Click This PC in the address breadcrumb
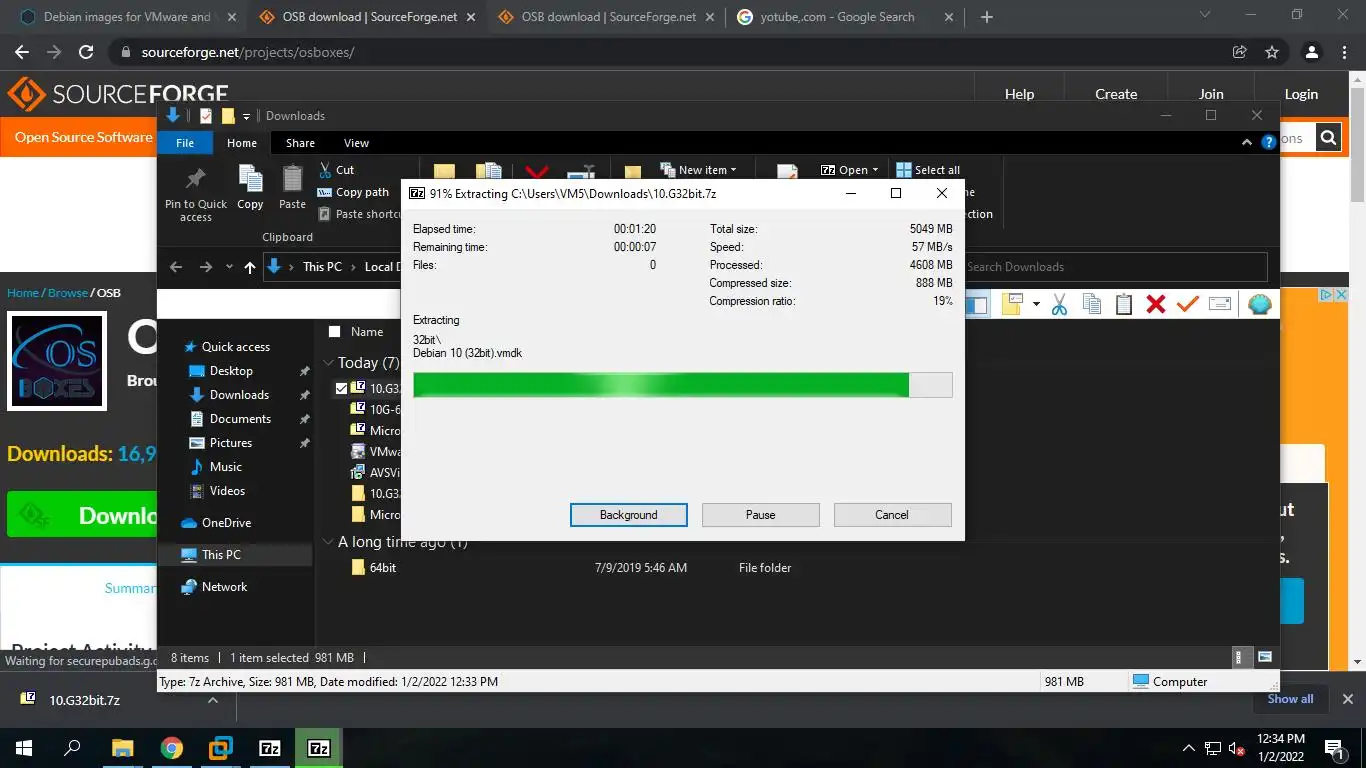 tap(322, 267)
